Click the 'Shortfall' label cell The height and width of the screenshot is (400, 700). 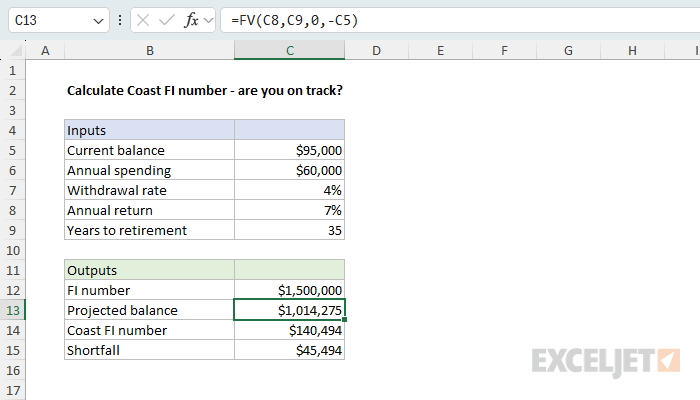(x=150, y=350)
